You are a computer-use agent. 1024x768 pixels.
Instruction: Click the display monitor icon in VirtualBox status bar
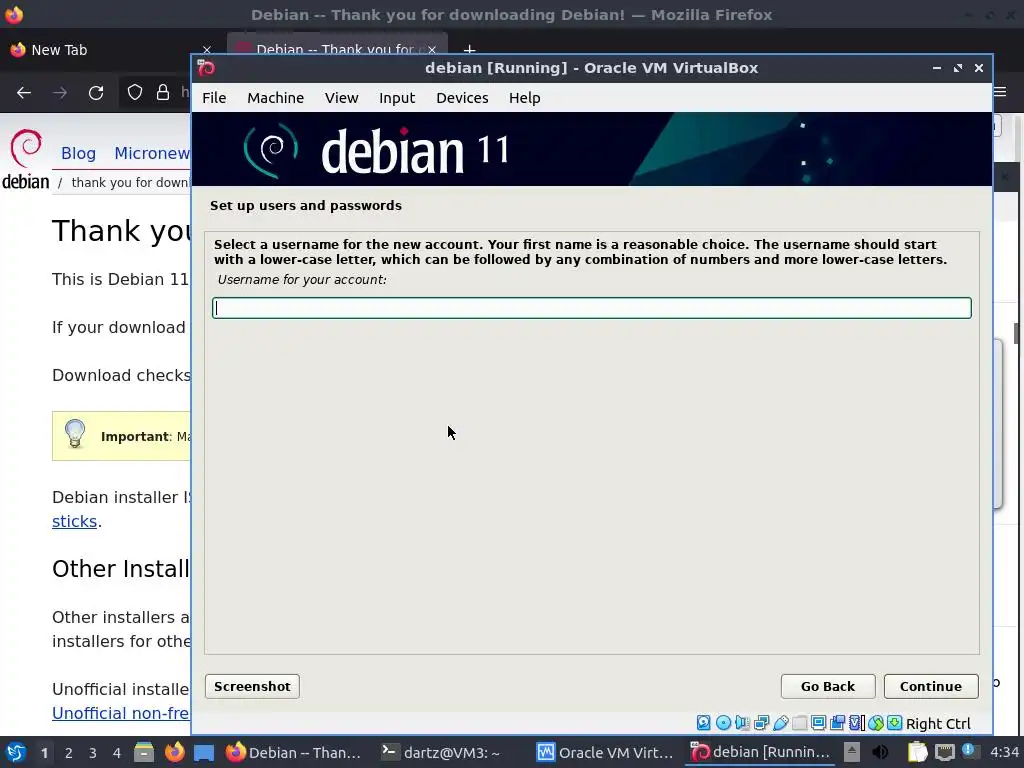[818, 723]
